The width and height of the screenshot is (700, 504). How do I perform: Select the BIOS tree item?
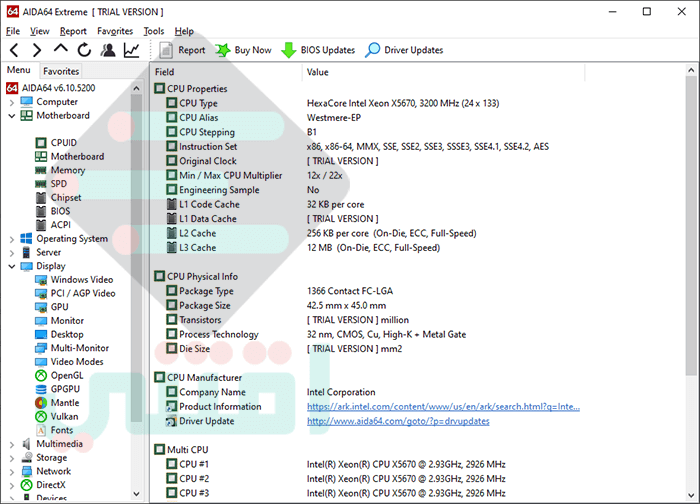53,211
